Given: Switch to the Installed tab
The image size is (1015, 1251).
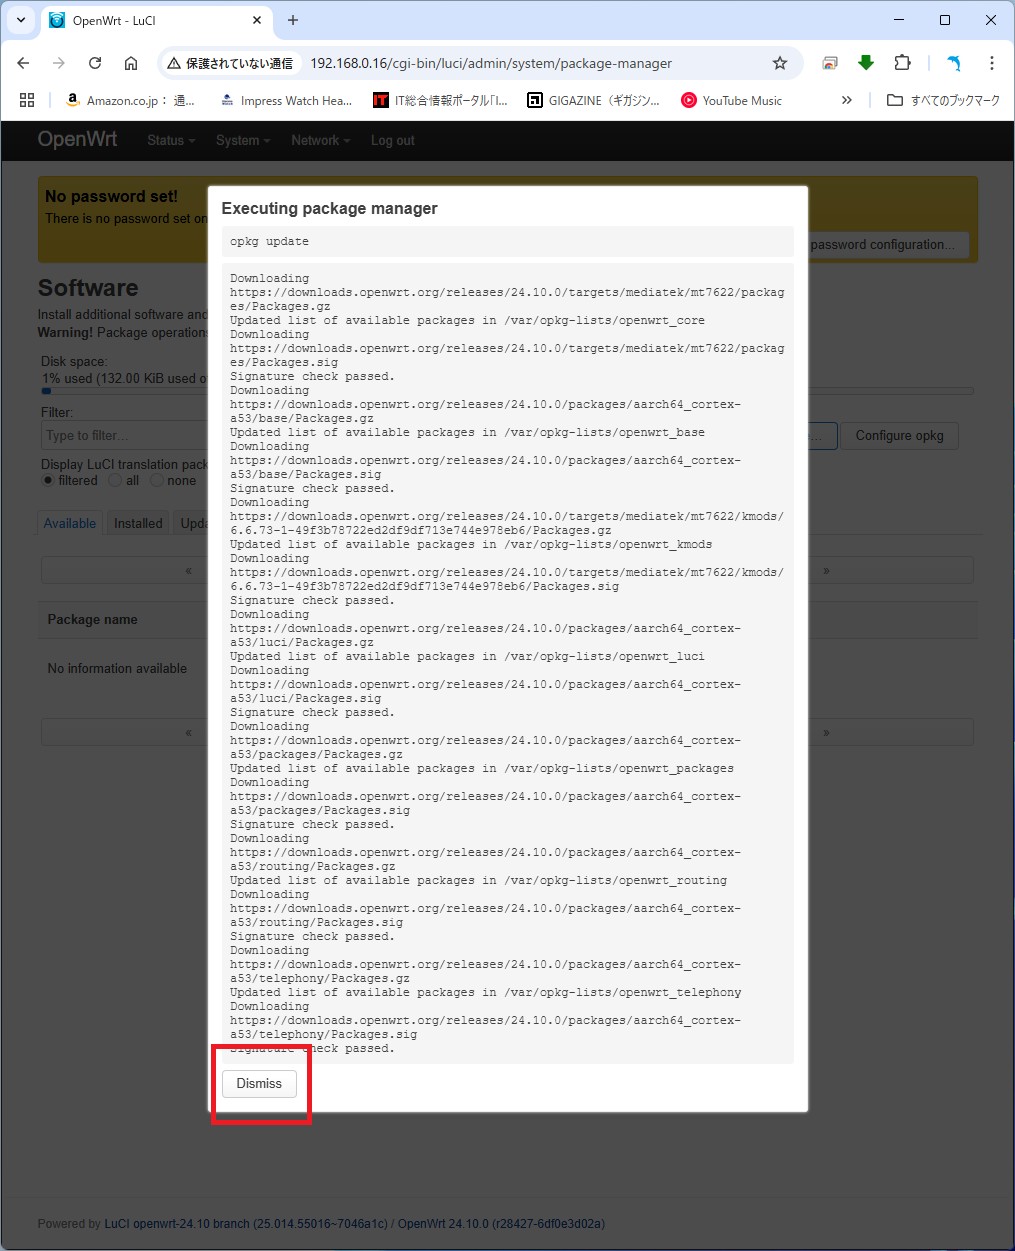Looking at the screenshot, I should [138, 523].
